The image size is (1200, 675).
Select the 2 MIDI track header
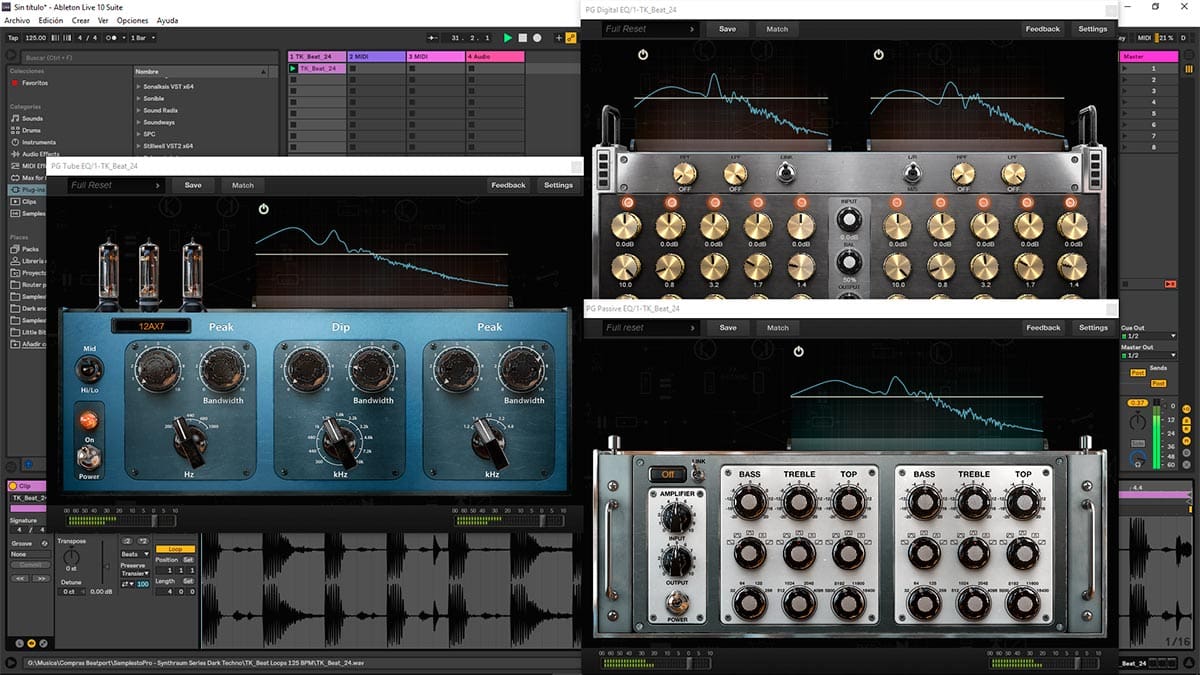click(375, 57)
